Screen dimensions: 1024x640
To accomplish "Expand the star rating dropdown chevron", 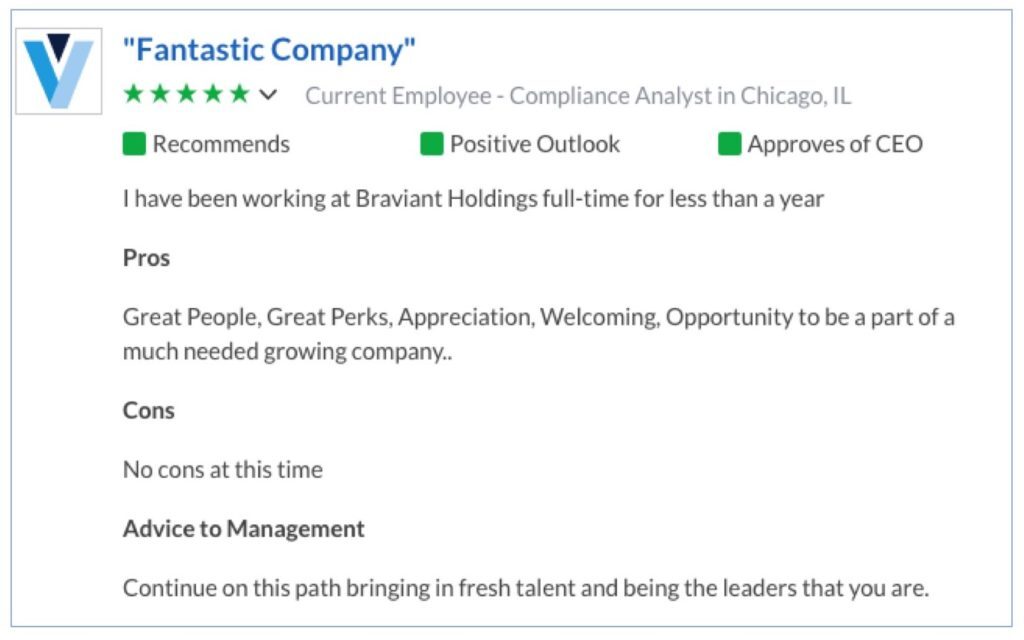I will pyautogui.click(x=268, y=95).
